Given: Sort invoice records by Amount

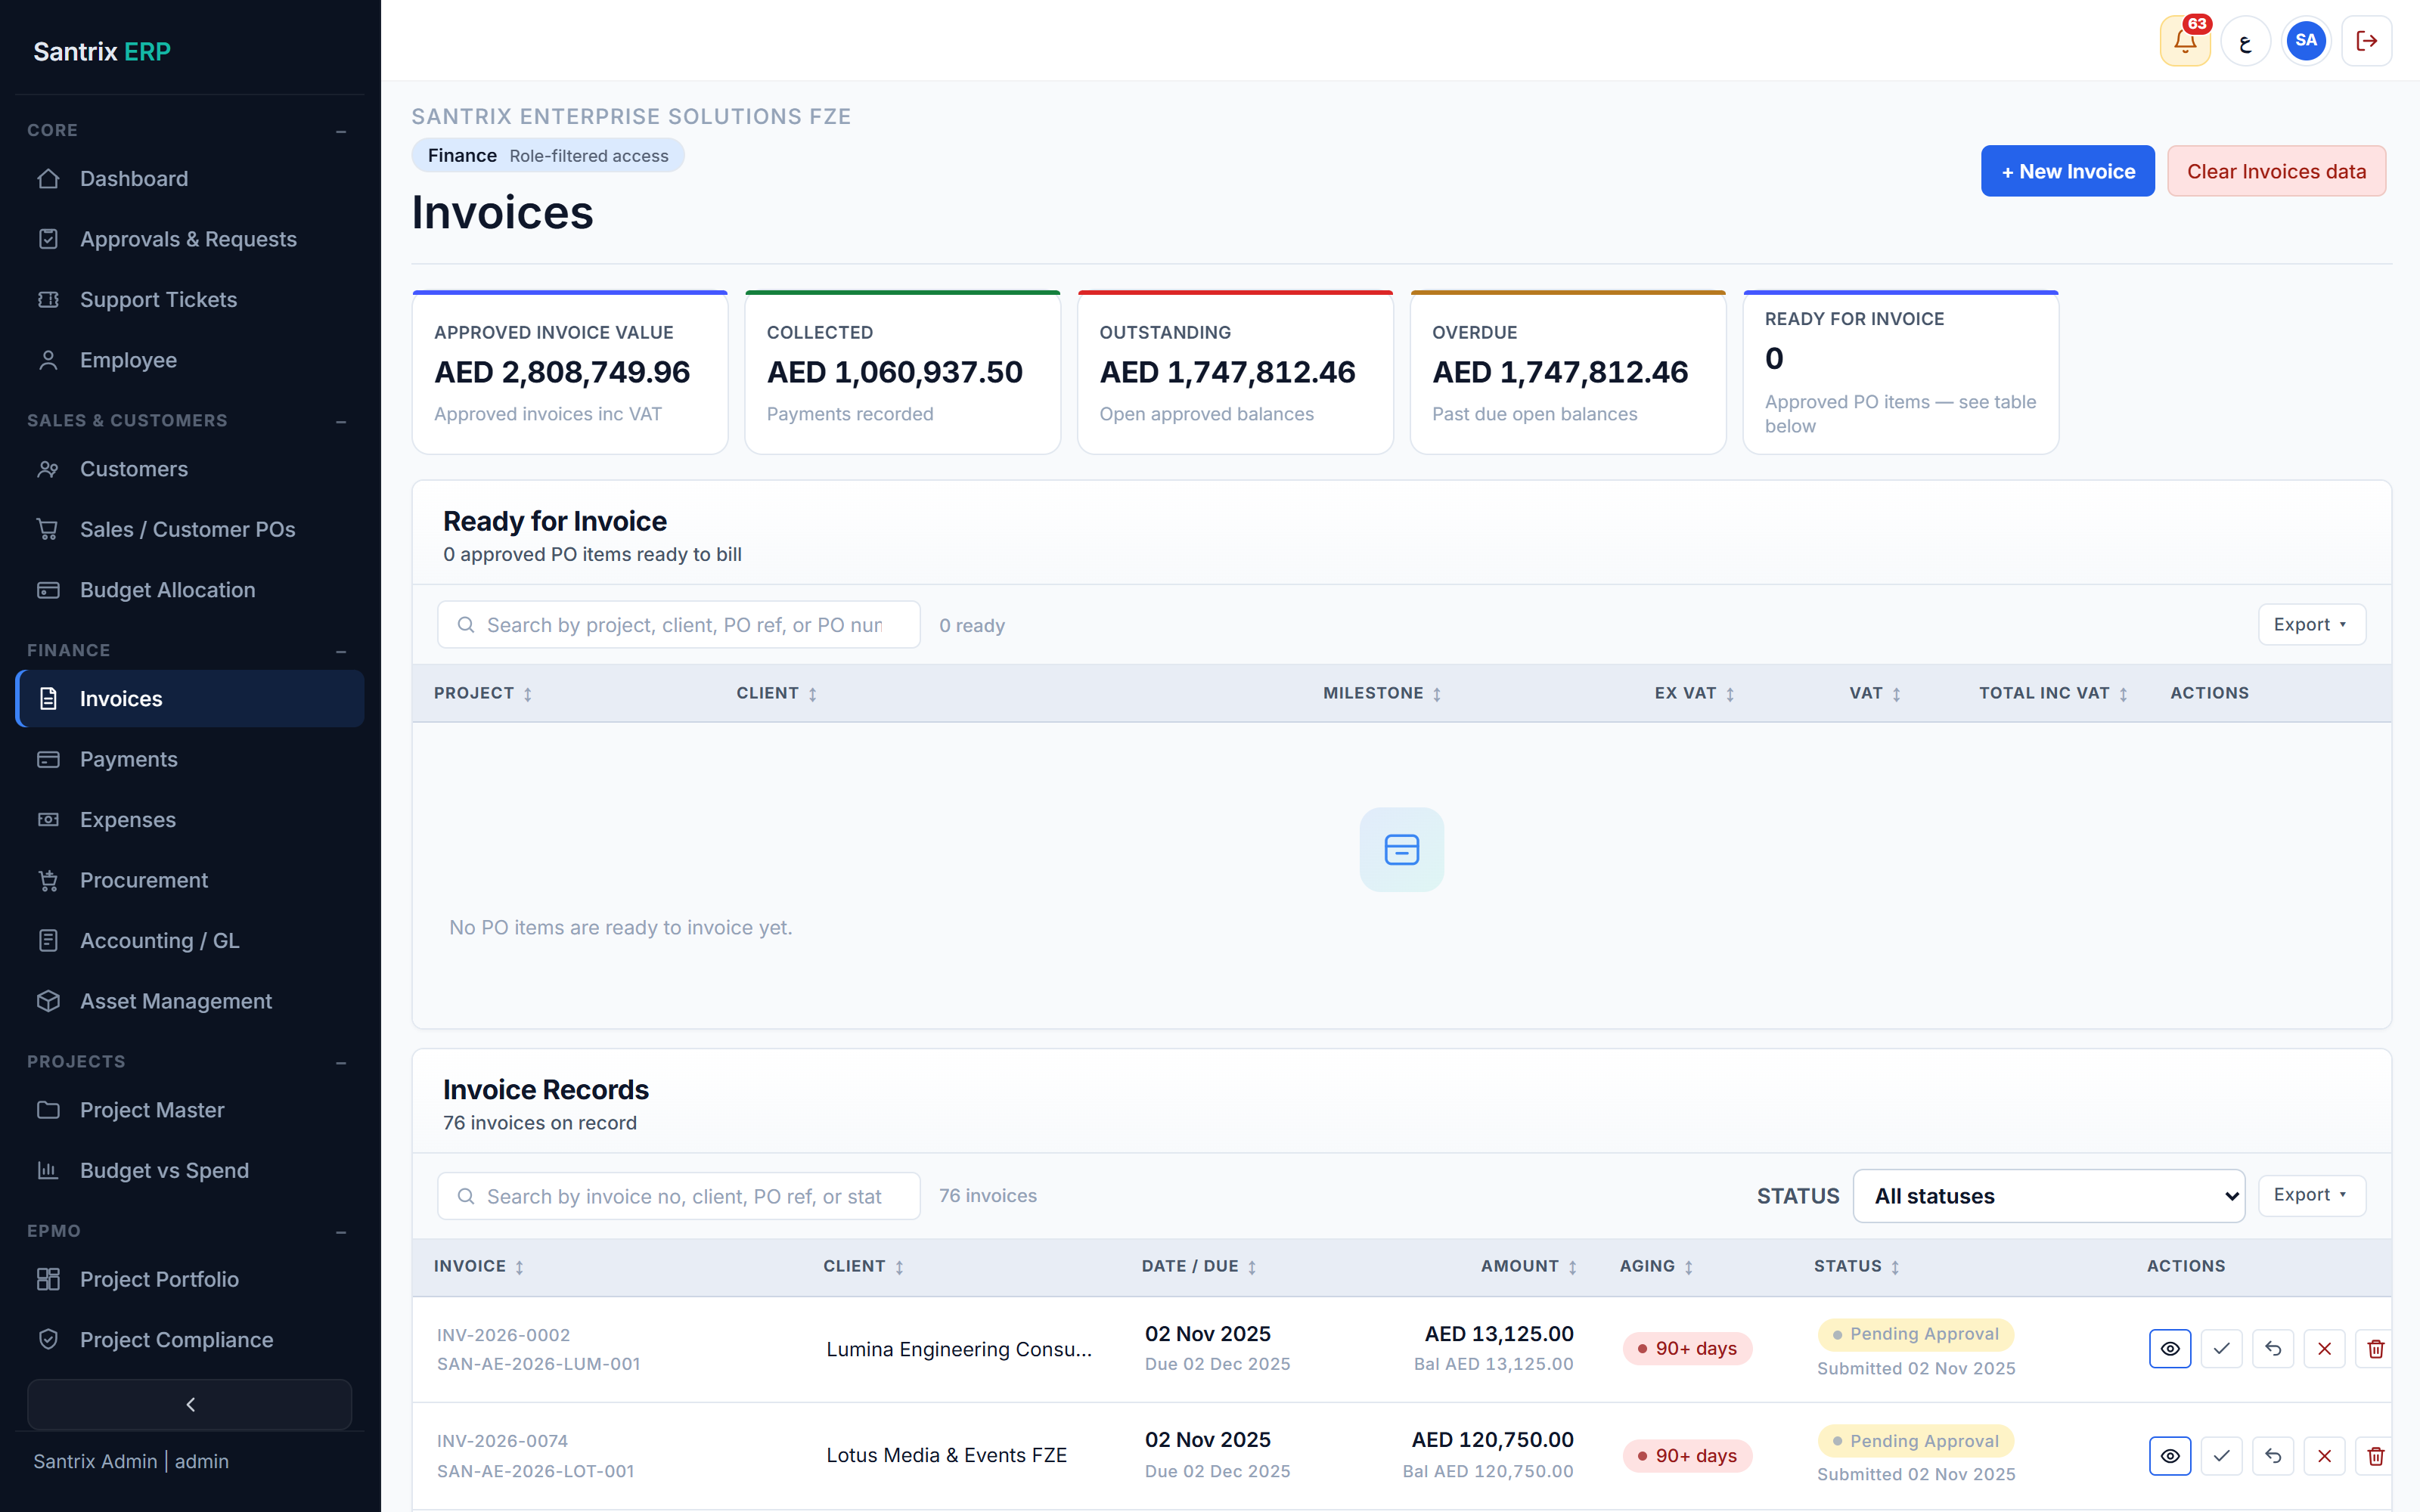Looking at the screenshot, I should coord(1529,1266).
